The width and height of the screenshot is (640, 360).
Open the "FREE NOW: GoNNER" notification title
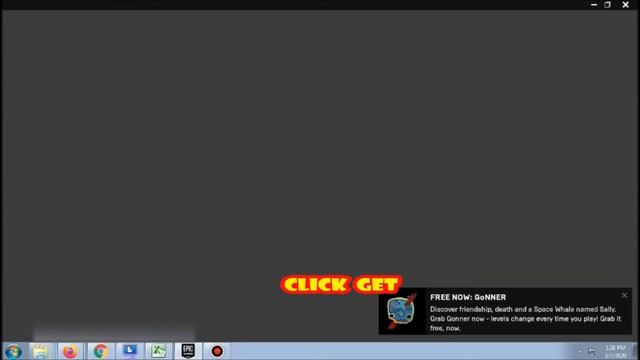coord(468,297)
